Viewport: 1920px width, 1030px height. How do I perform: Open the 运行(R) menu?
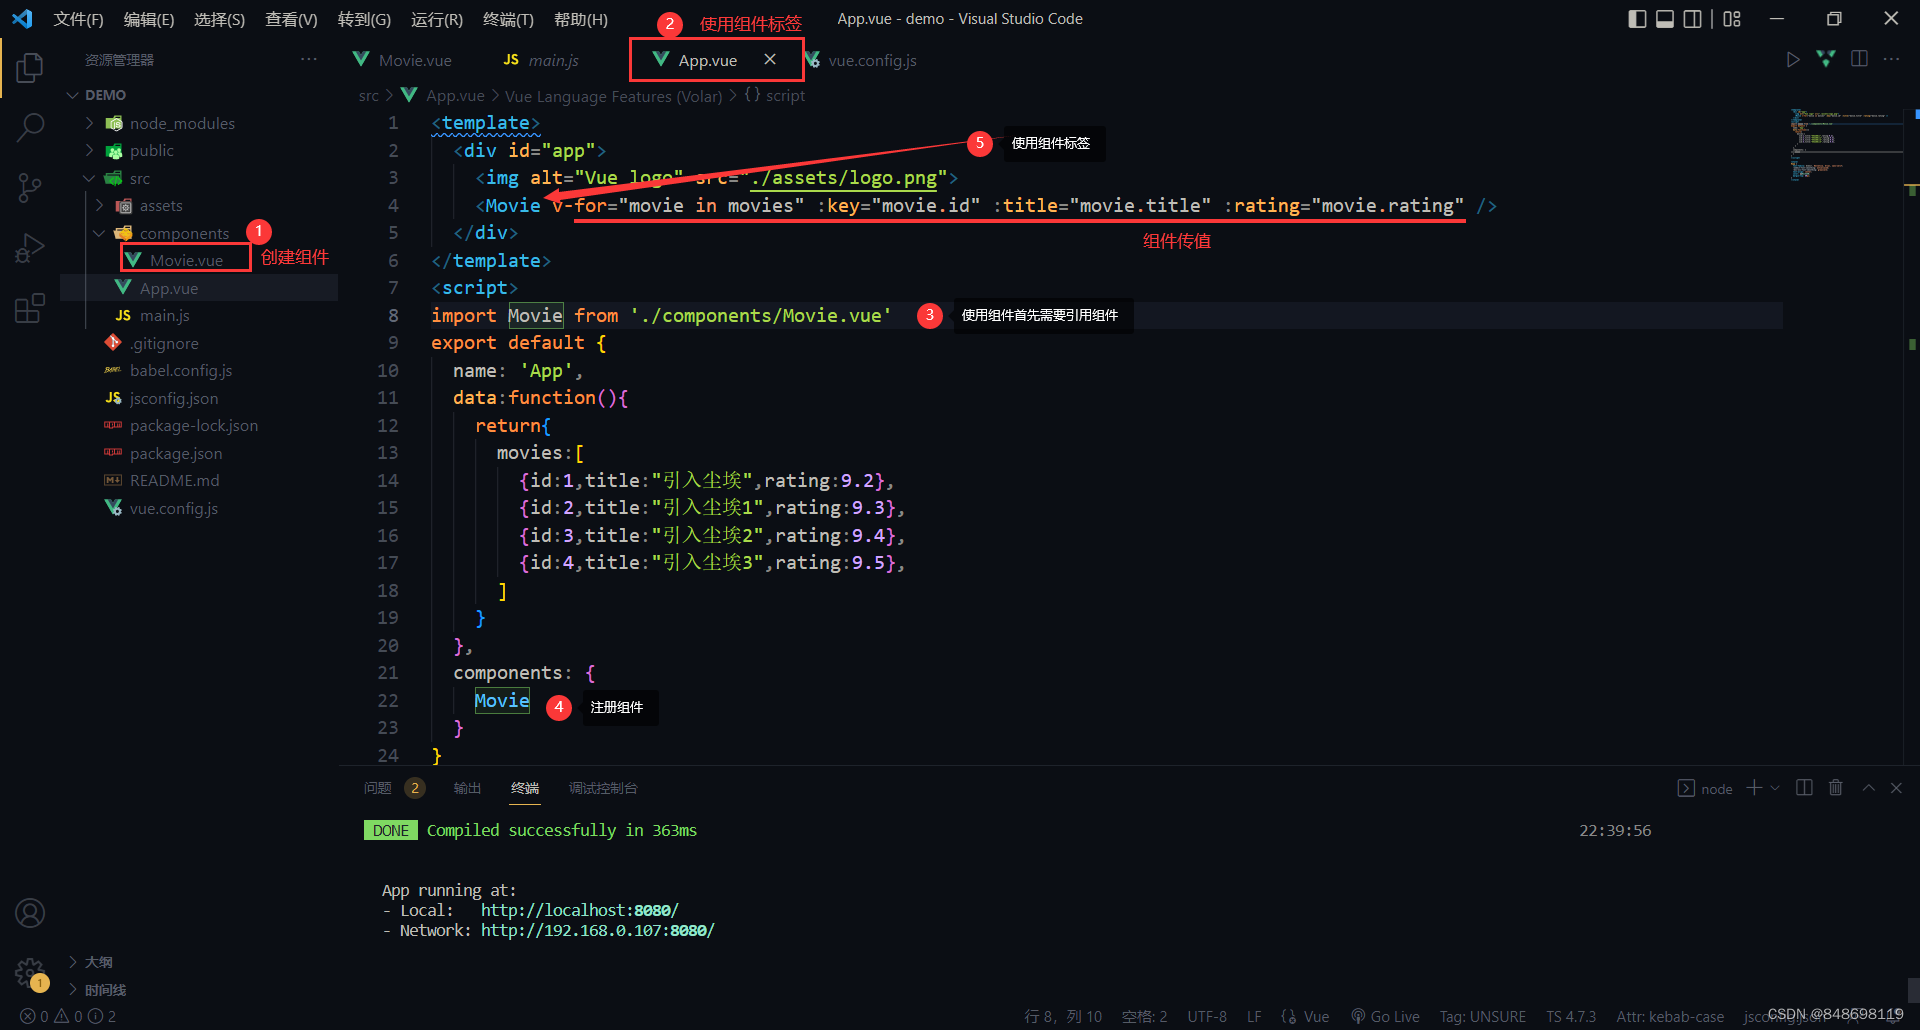[436, 19]
